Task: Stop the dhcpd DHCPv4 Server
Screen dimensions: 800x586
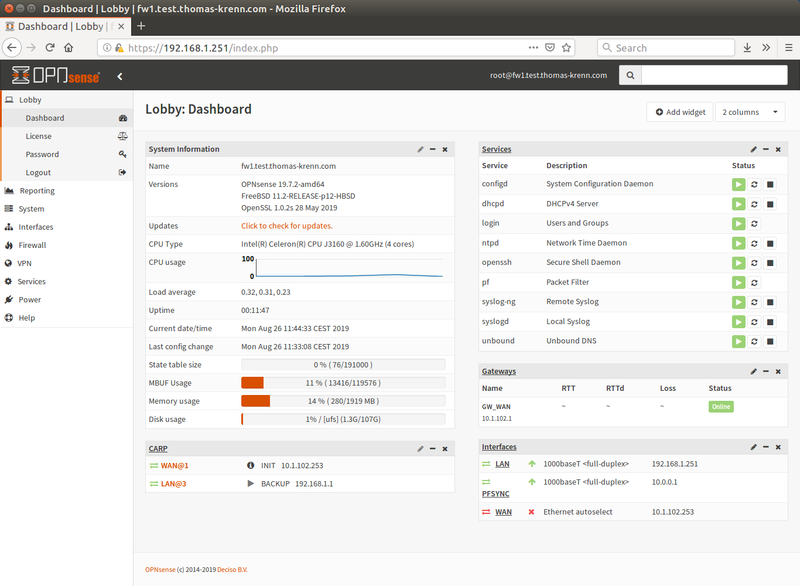Action: coord(770,204)
